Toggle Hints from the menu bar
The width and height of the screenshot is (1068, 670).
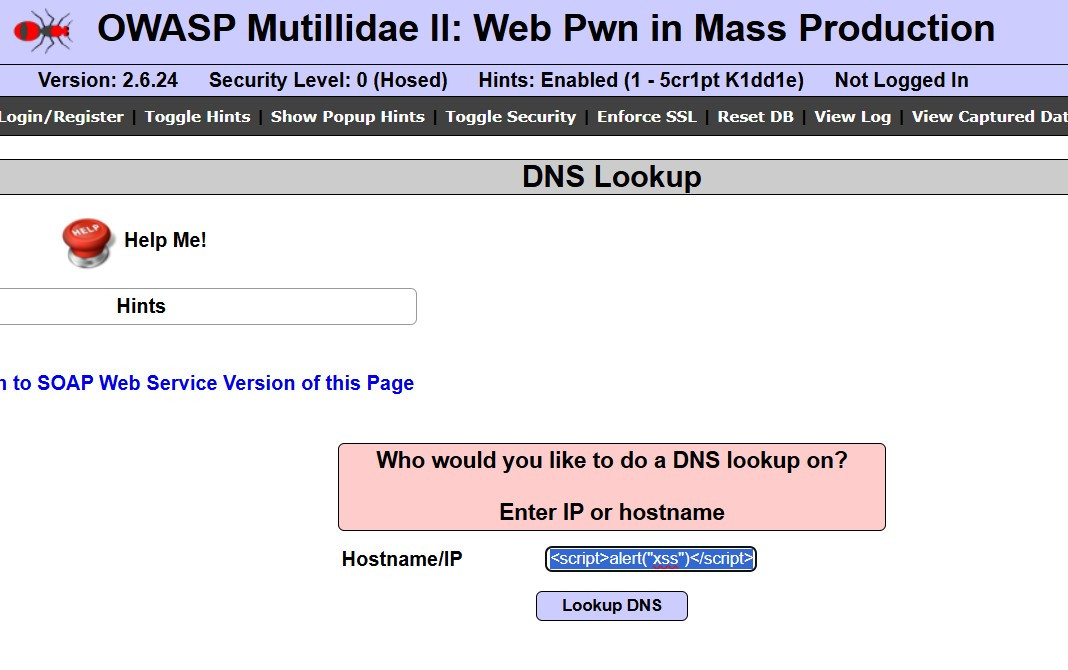tap(197, 117)
